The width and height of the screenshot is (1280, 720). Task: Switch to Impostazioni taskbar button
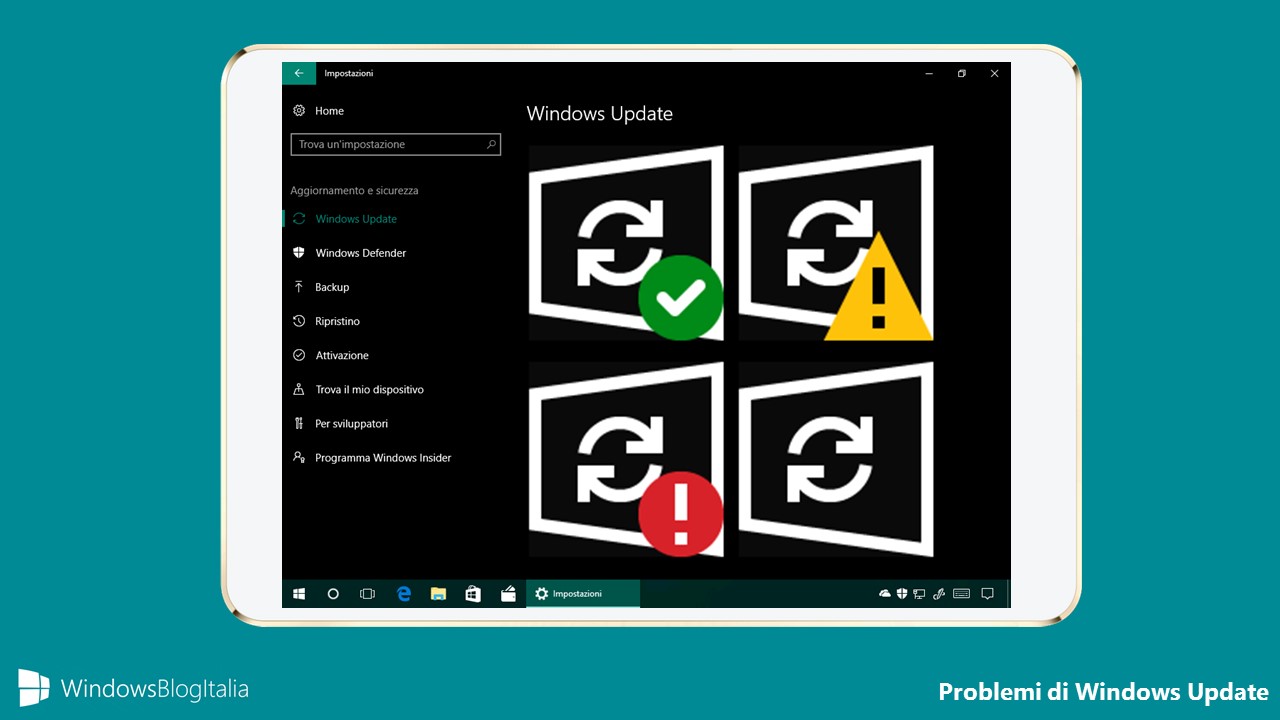point(583,594)
